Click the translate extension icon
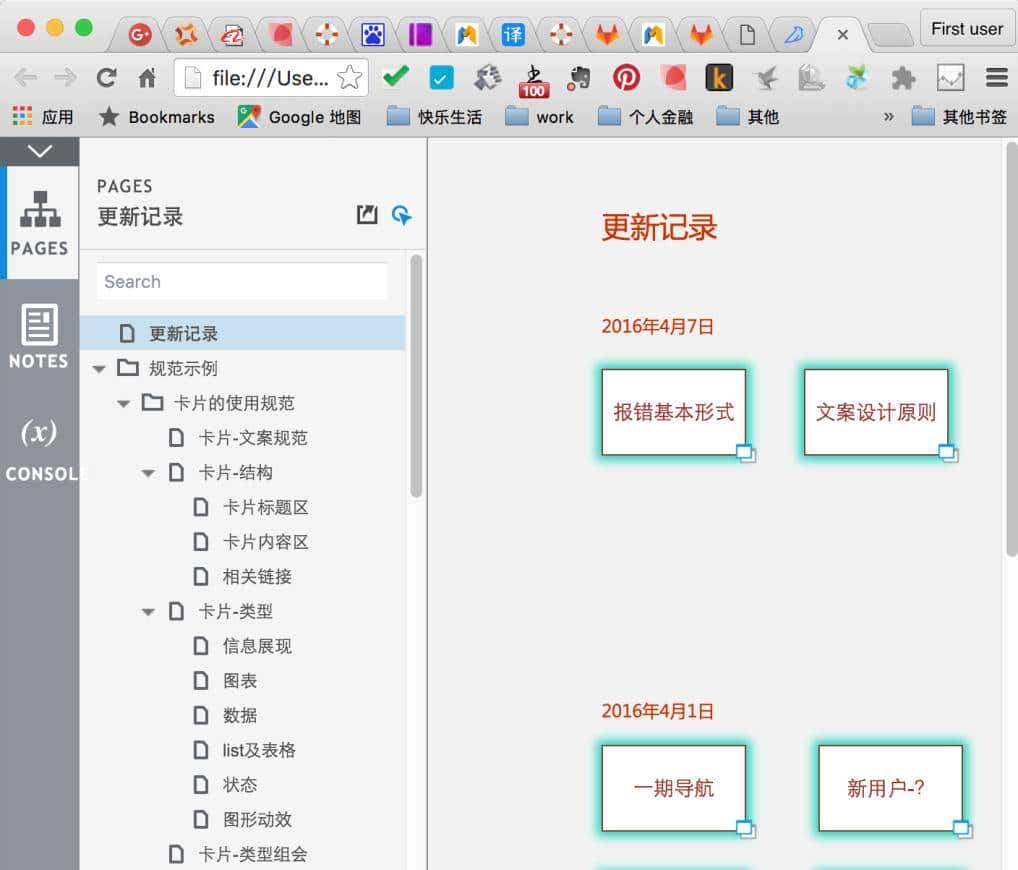The height and width of the screenshot is (870, 1018). tap(512, 33)
